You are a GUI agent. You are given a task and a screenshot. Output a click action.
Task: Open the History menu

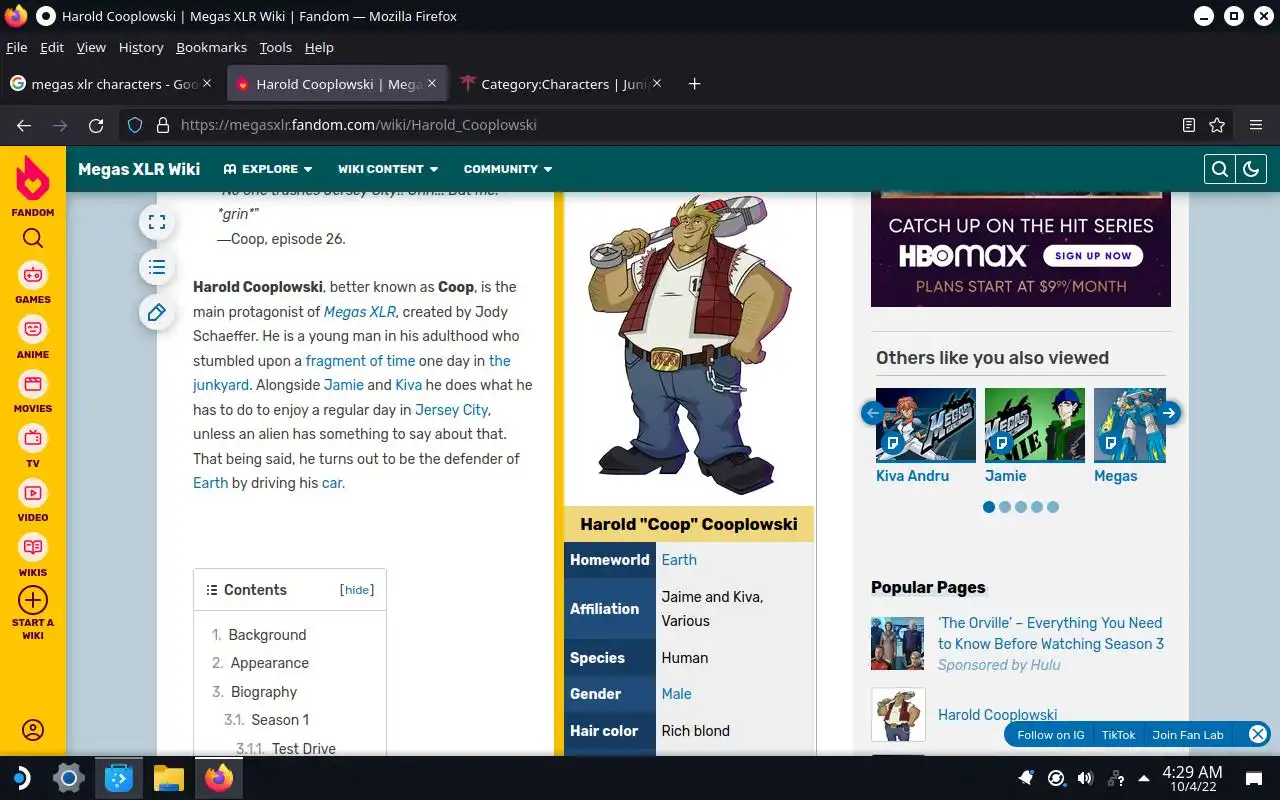[x=141, y=47]
